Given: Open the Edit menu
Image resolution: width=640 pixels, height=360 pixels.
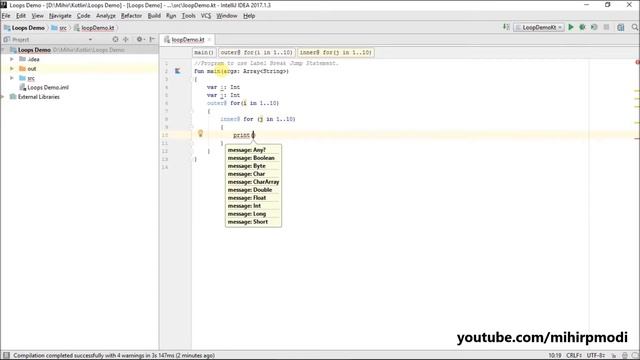Looking at the screenshot, I should (x=21, y=16).
